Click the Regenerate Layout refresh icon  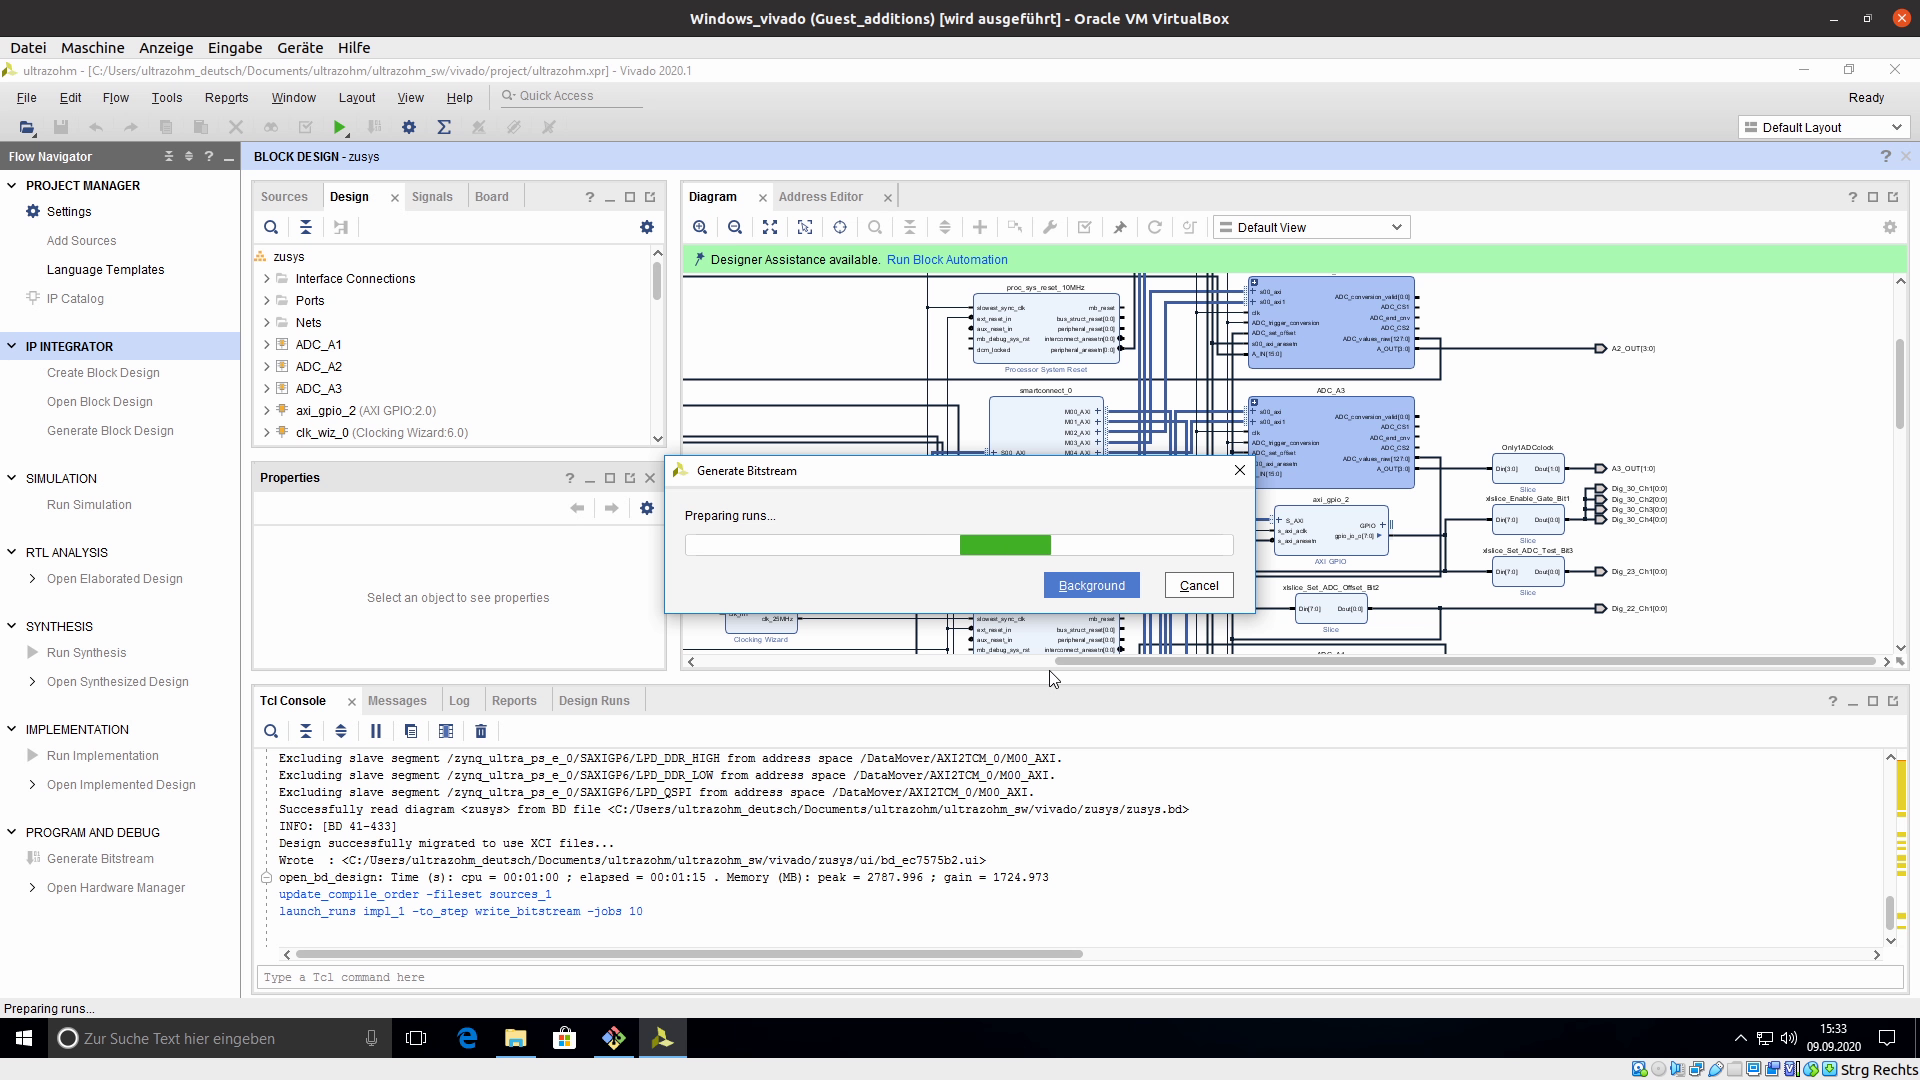pyautogui.click(x=1154, y=227)
